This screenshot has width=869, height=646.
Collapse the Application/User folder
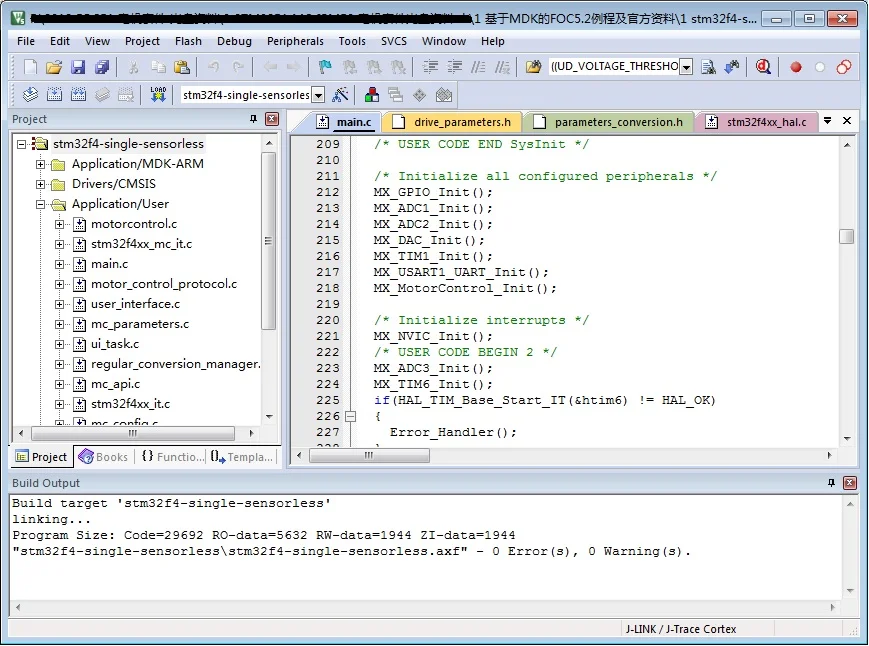click(40, 204)
